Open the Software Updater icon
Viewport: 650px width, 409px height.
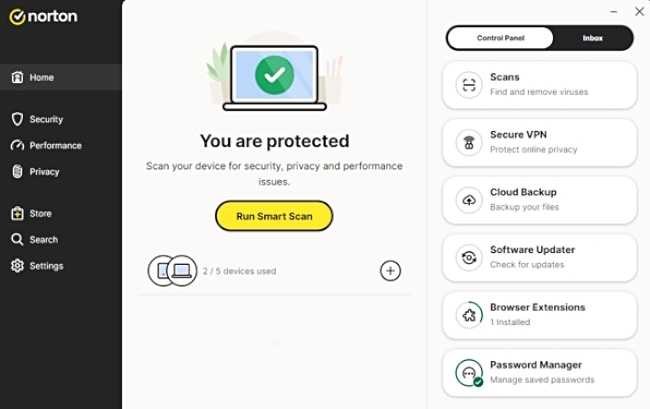click(x=468, y=258)
